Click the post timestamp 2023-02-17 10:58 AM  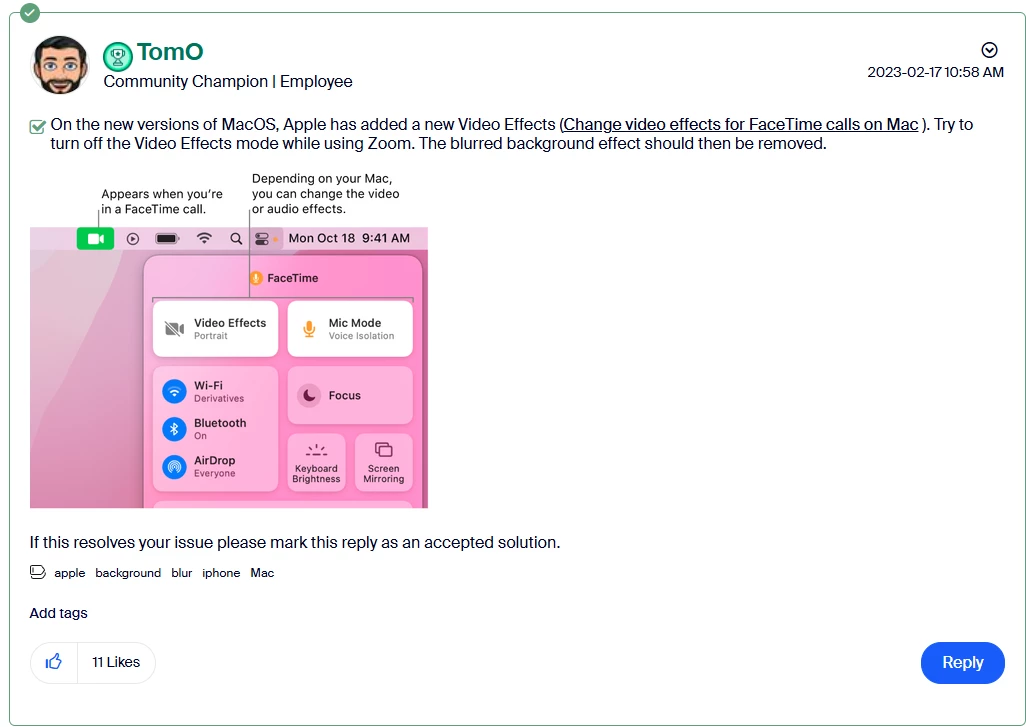[x=936, y=72]
